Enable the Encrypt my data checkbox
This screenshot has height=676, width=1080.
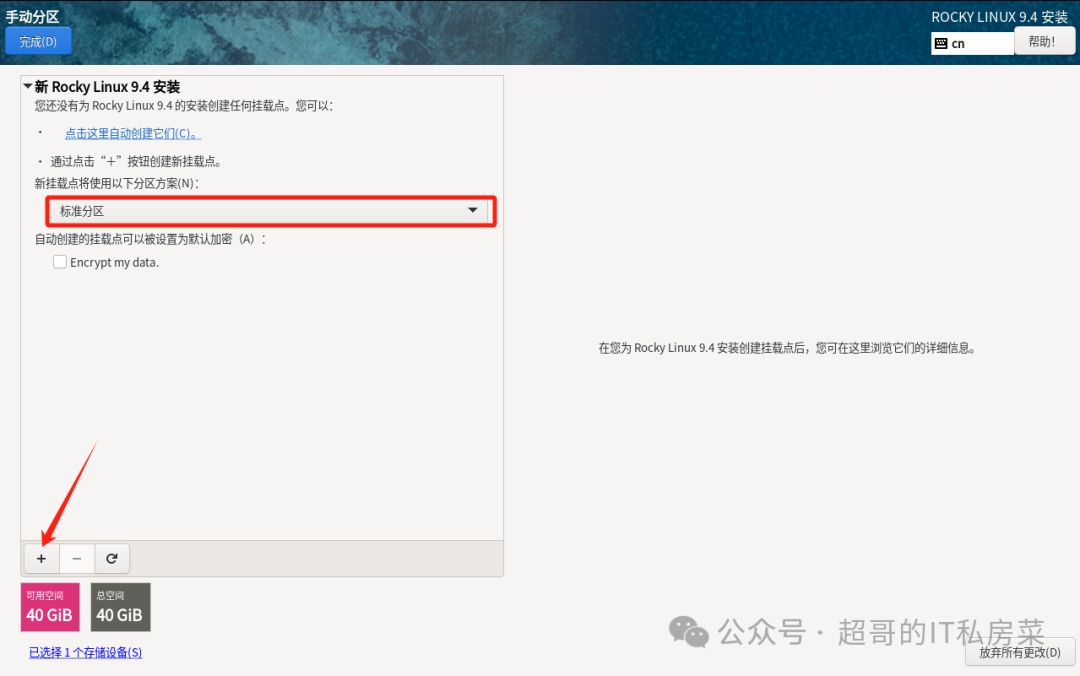pos(60,261)
